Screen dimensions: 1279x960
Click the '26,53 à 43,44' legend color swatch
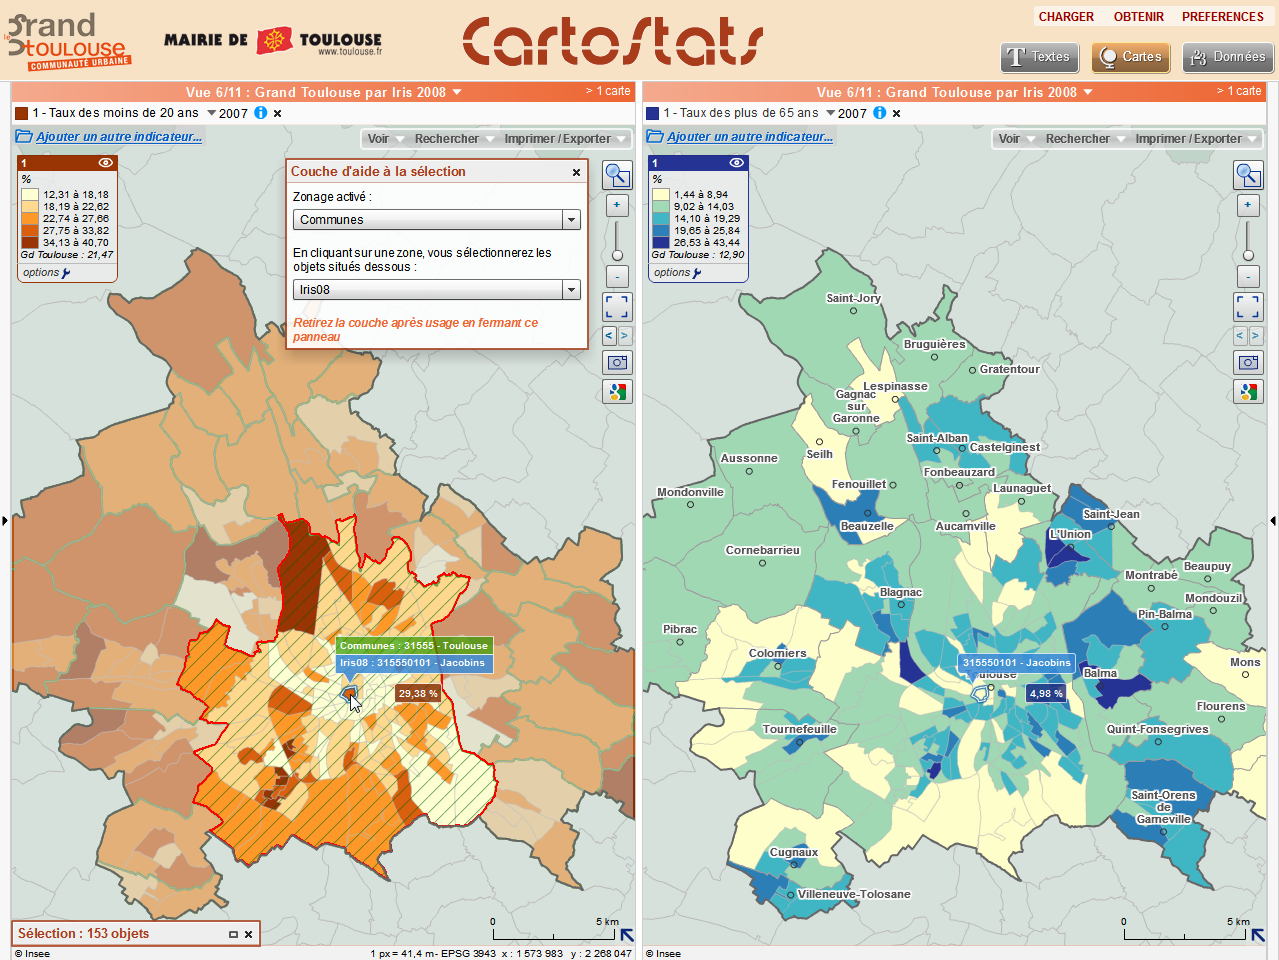662,242
